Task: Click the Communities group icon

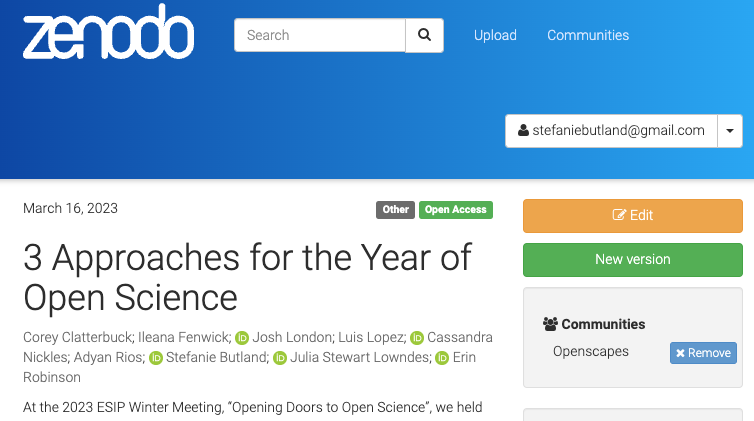Action: pyautogui.click(x=550, y=324)
